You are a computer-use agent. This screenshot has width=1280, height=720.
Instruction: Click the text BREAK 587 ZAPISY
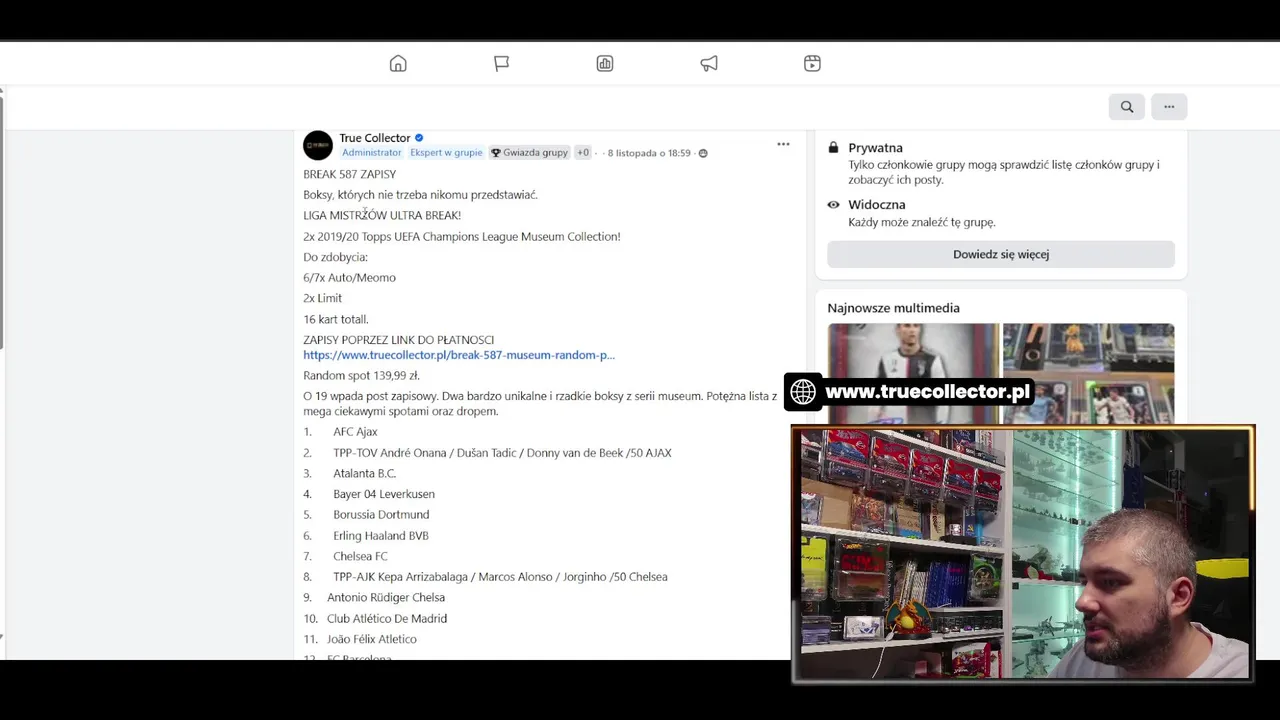(350, 174)
